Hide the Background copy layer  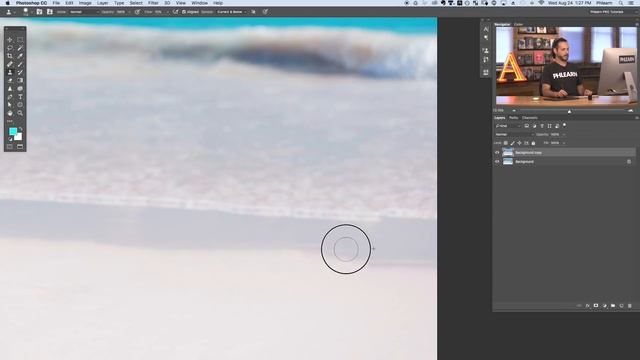point(497,153)
